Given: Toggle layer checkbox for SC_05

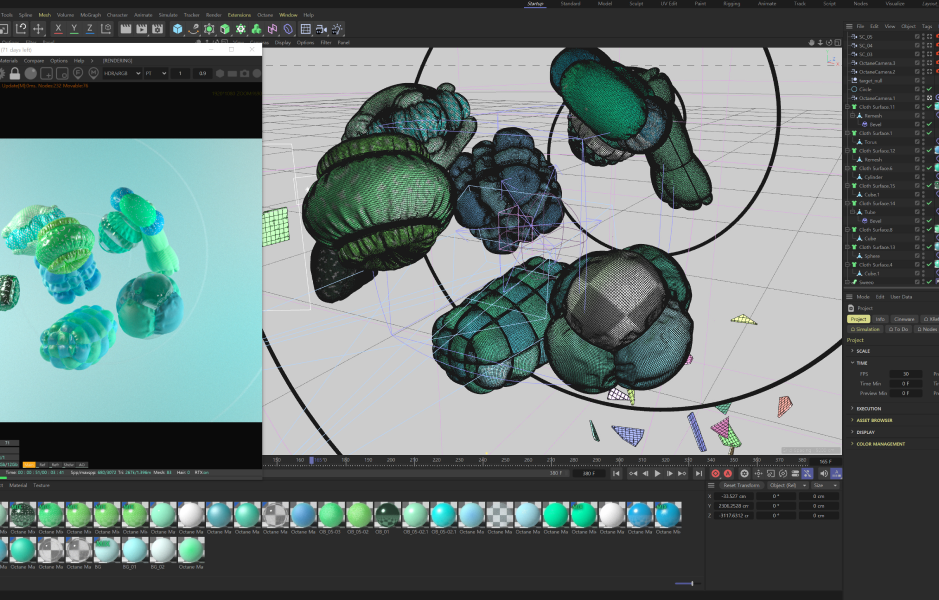Looking at the screenshot, I should (x=917, y=37).
